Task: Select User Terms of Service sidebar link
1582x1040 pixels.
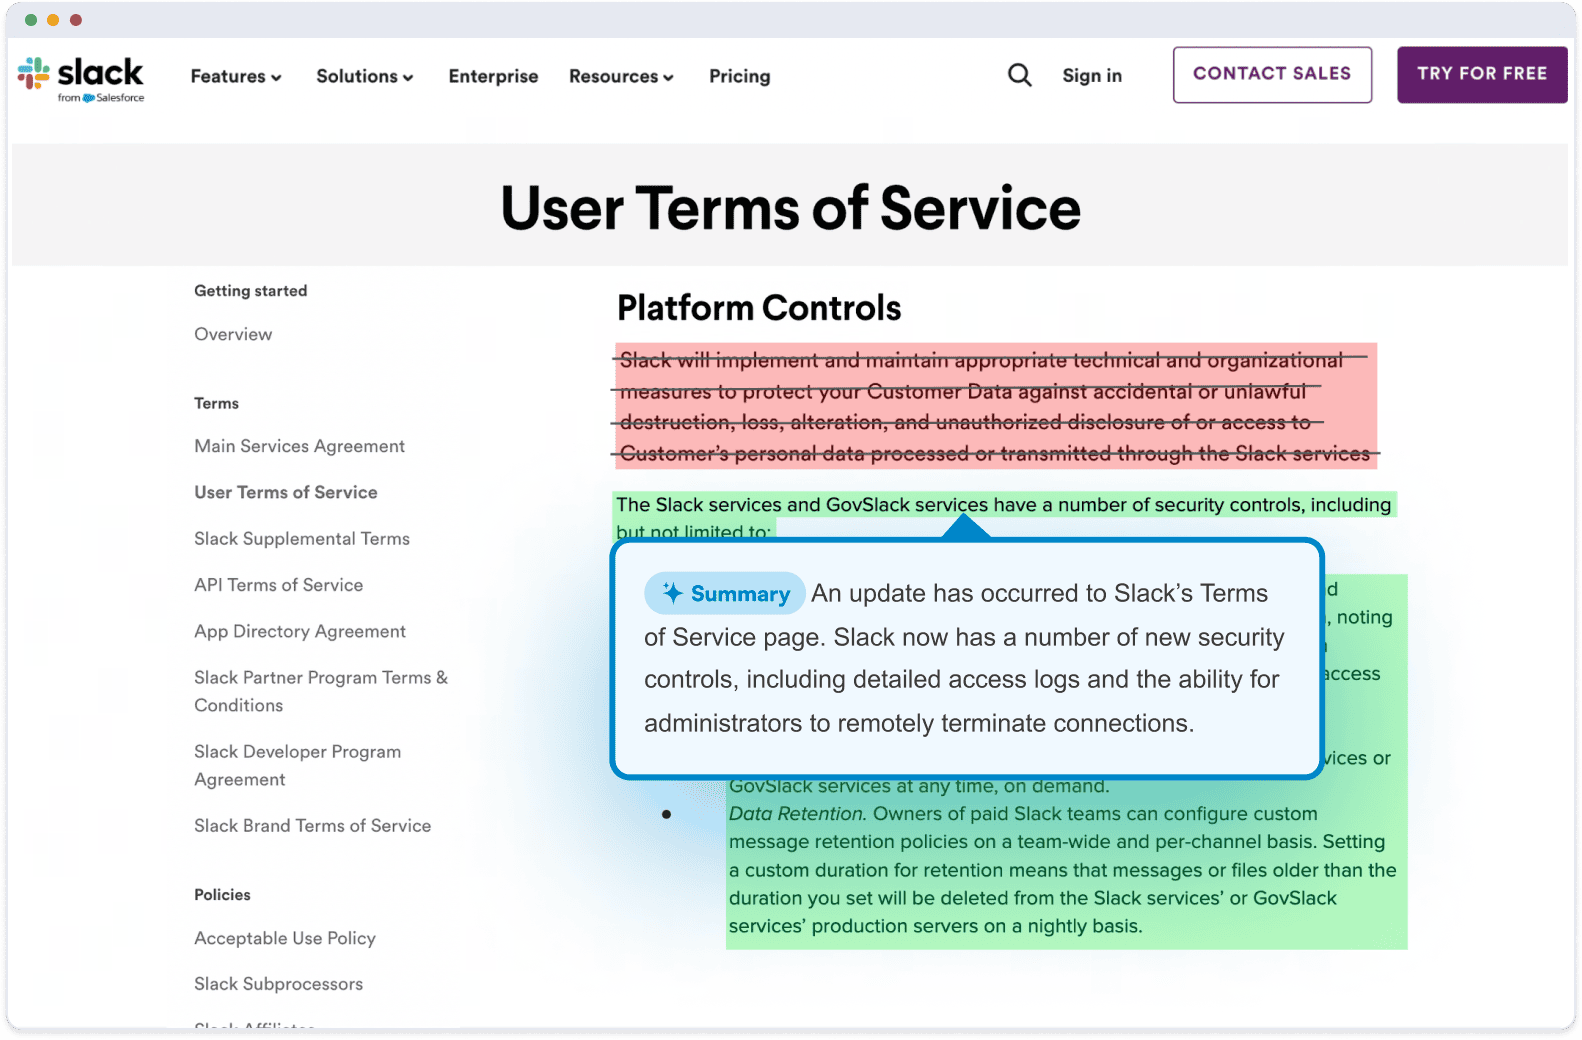Action: 286,492
